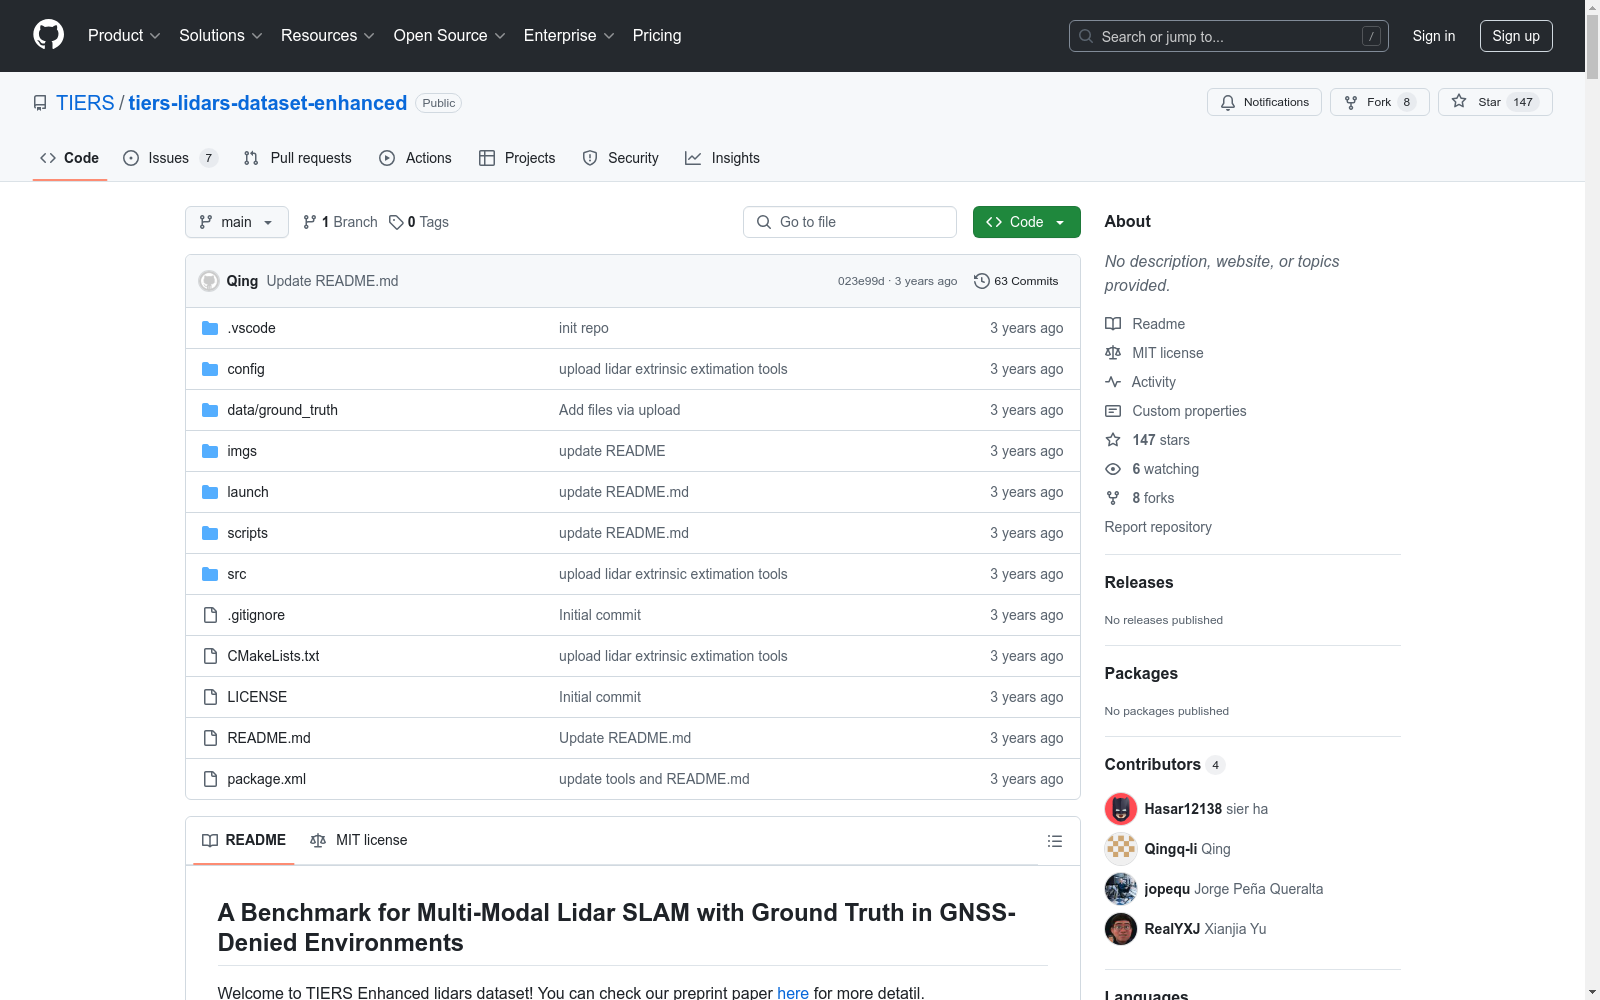The width and height of the screenshot is (1600, 1000).
Task: Open the README outline list icon
Action: (x=1054, y=841)
